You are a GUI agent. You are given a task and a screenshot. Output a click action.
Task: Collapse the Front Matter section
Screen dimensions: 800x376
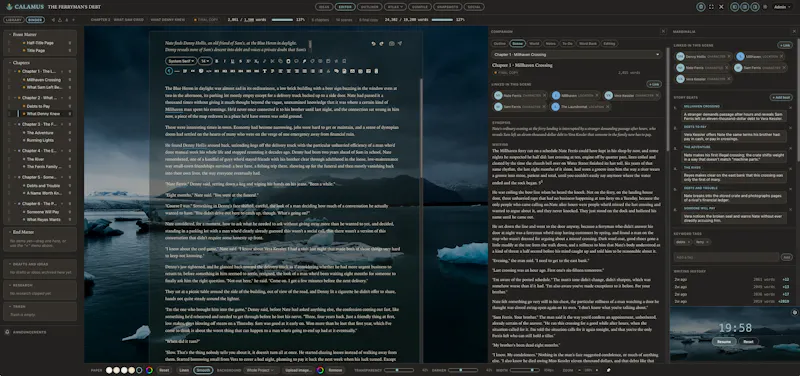(x=10, y=34)
